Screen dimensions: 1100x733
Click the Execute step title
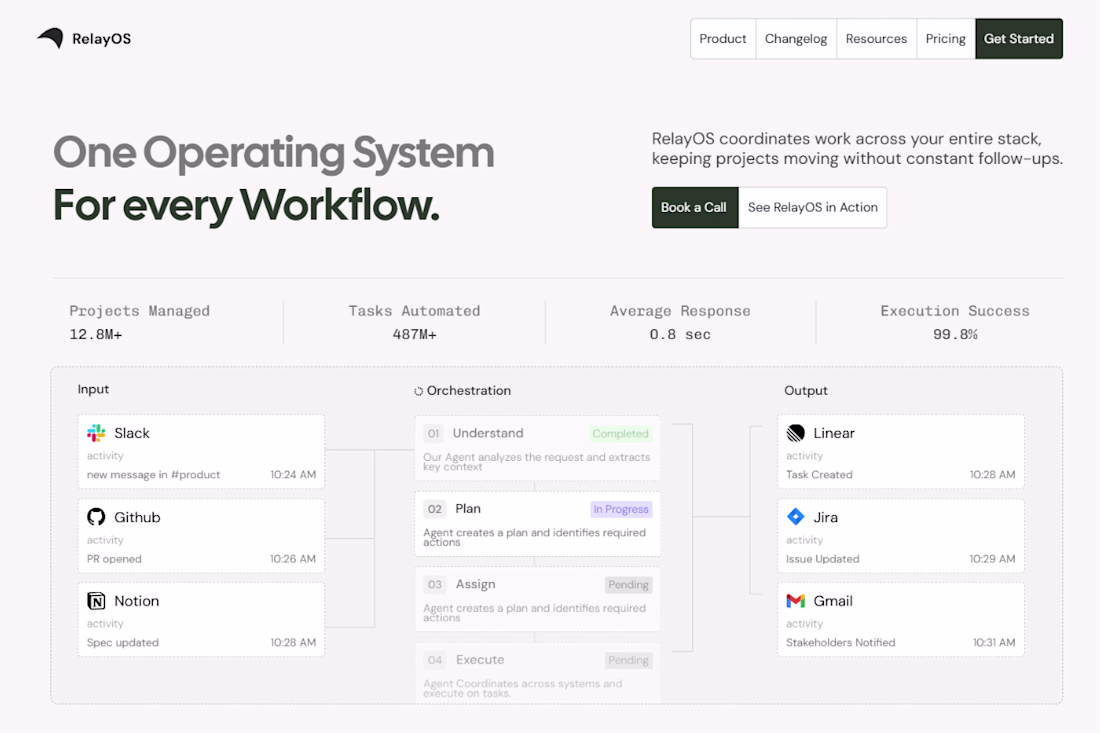pyautogui.click(x=480, y=659)
